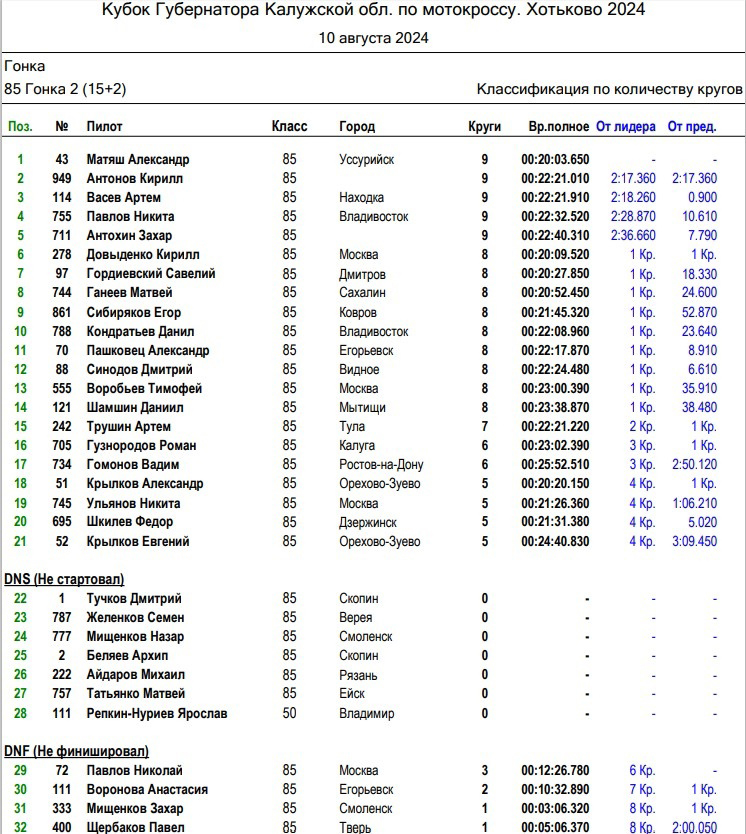This screenshot has height=834, width=746.
Task: Click the "От пред." column header
Action: click(x=692, y=127)
